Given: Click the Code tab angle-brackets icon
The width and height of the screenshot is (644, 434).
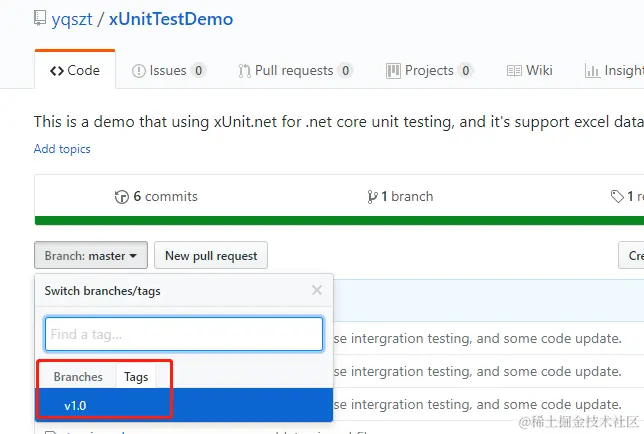Looking at the screenshot, I should pyautogui.click(x=57, y=71).
